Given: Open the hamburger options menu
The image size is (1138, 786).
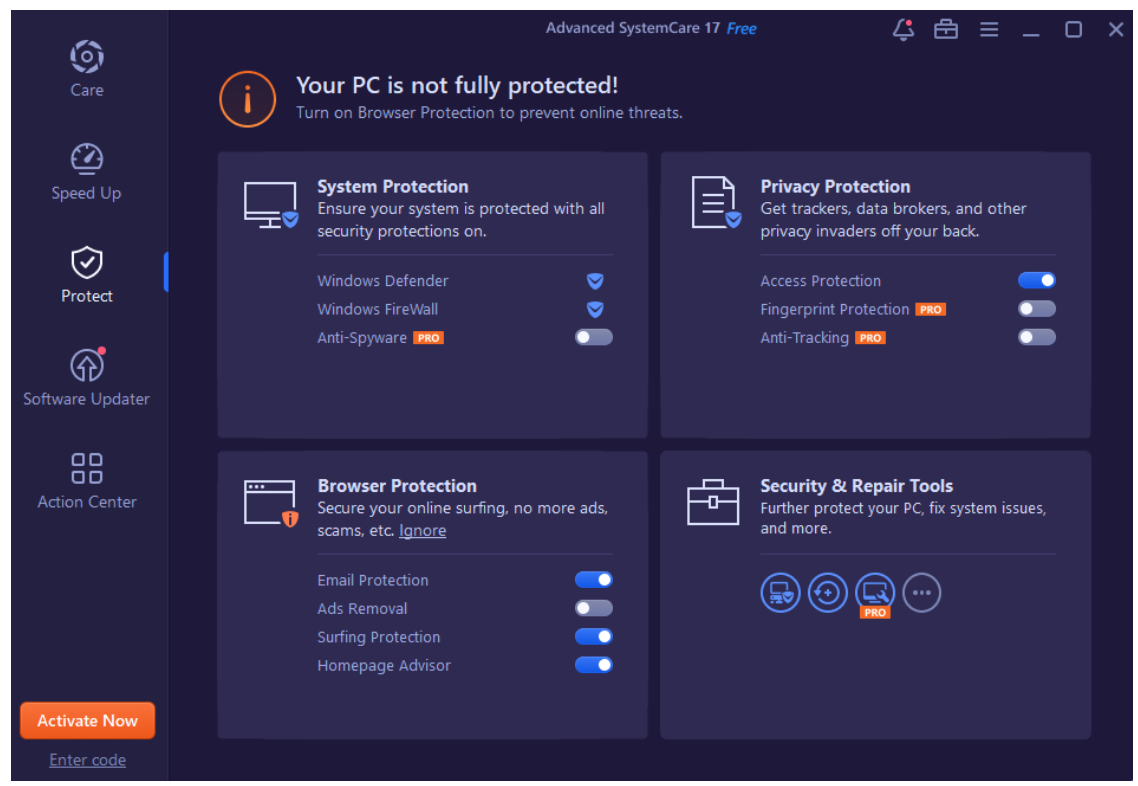Looking at the screenshot, I should click(x=988, y=29).
